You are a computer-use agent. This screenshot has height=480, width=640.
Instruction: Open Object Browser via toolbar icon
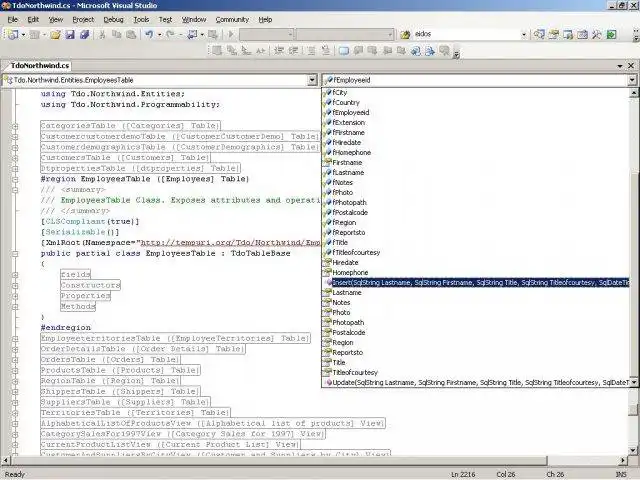click(x=568, y=35)
